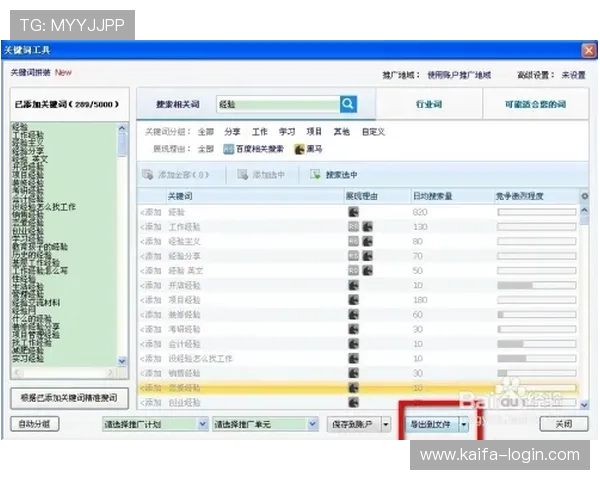Click horse icon in 没经验怎么找工作 row
The image size is (600, 480).
(x=354, y=358)
